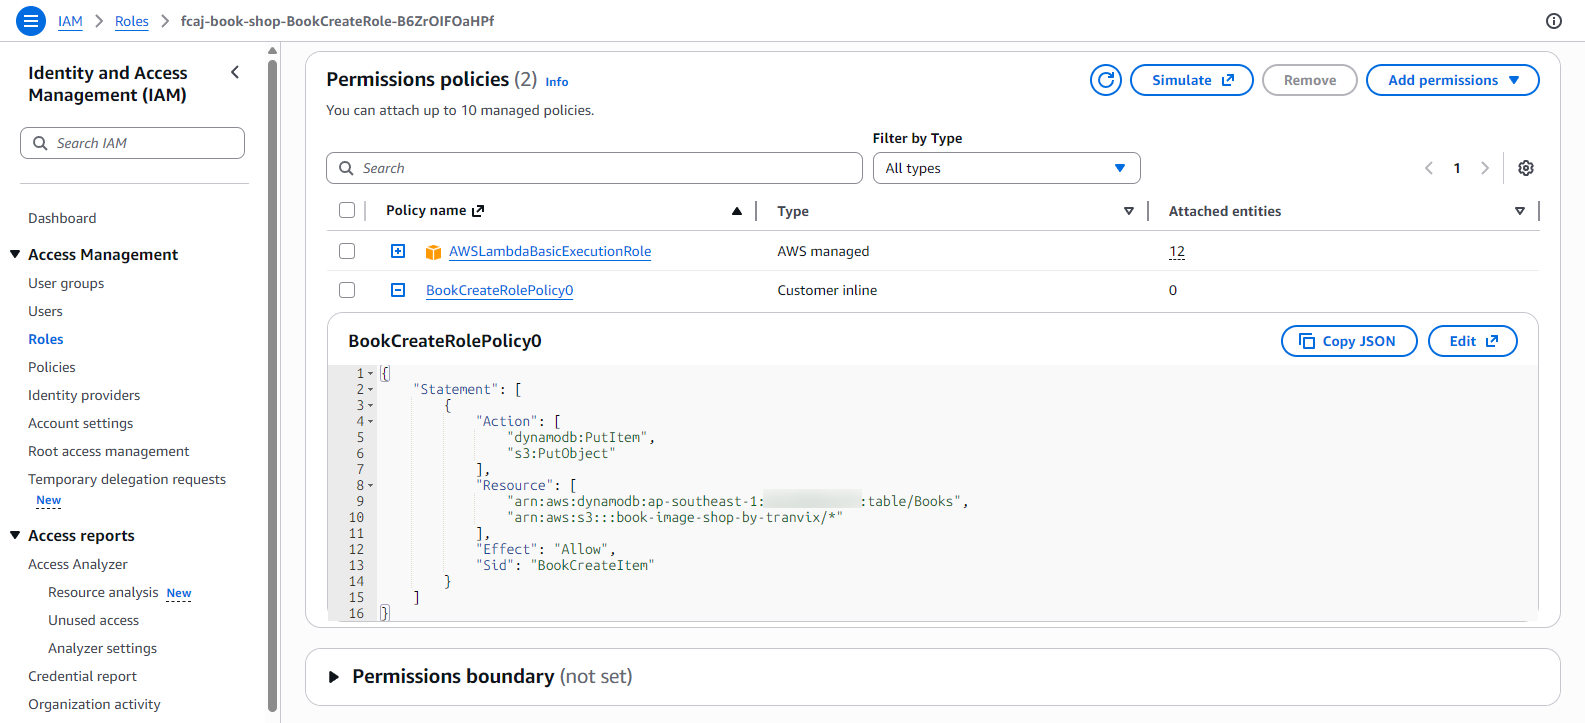The image size is (1585, 723).
Task: Check the BookCreateRolePolicy0 row checkbox
Action: (x=347, y=290)
